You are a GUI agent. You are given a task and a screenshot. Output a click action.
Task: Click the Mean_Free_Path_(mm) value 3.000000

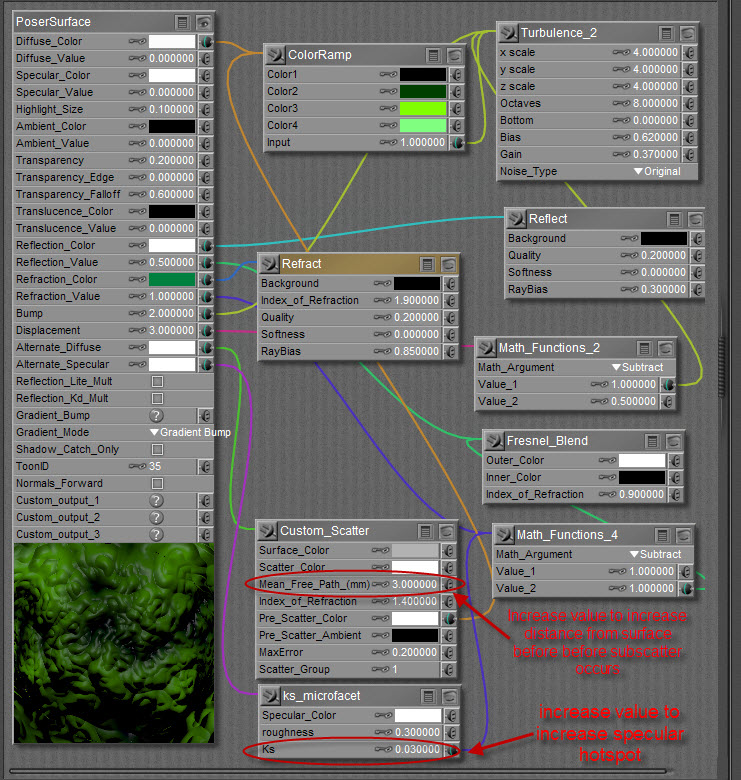pyautogui.click(x=415, y=585)
